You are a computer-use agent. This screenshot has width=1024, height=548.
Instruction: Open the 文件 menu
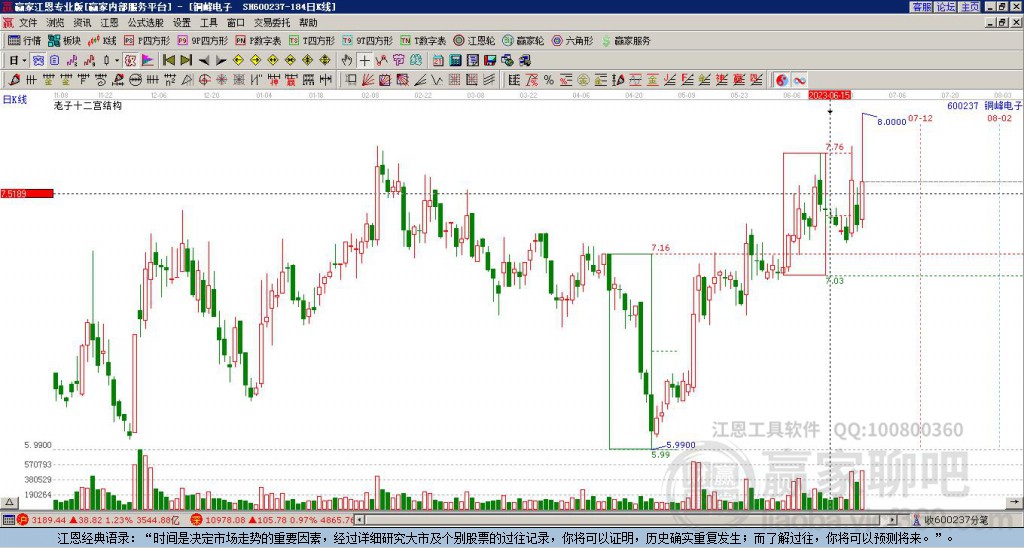[x=28, y=23]
